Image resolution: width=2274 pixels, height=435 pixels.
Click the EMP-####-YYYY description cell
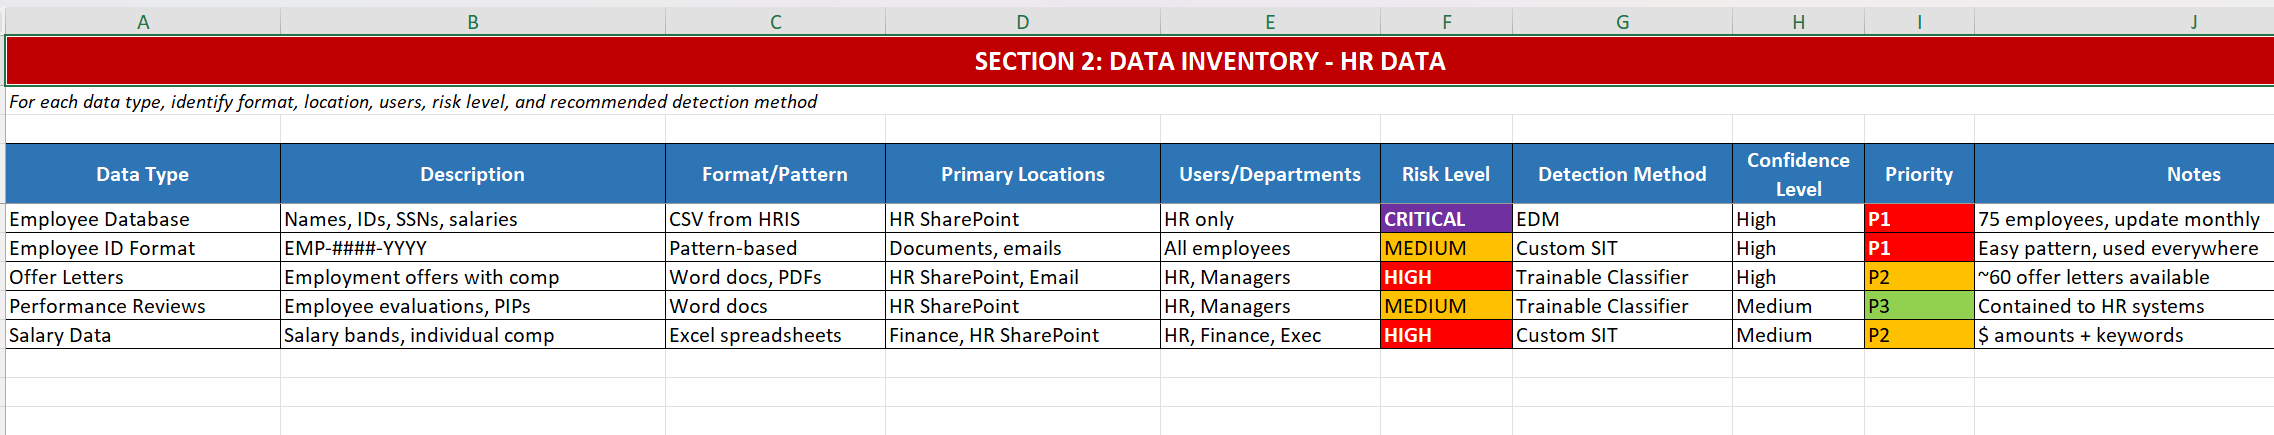(472, 248)
